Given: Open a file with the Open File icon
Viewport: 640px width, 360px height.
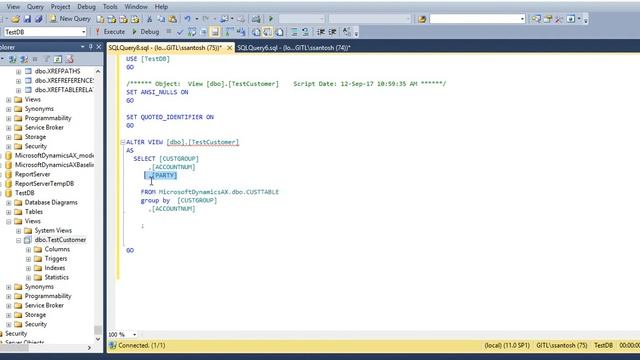Looking at the screenshot, I should pyautogui.click(x=16, y=19).
